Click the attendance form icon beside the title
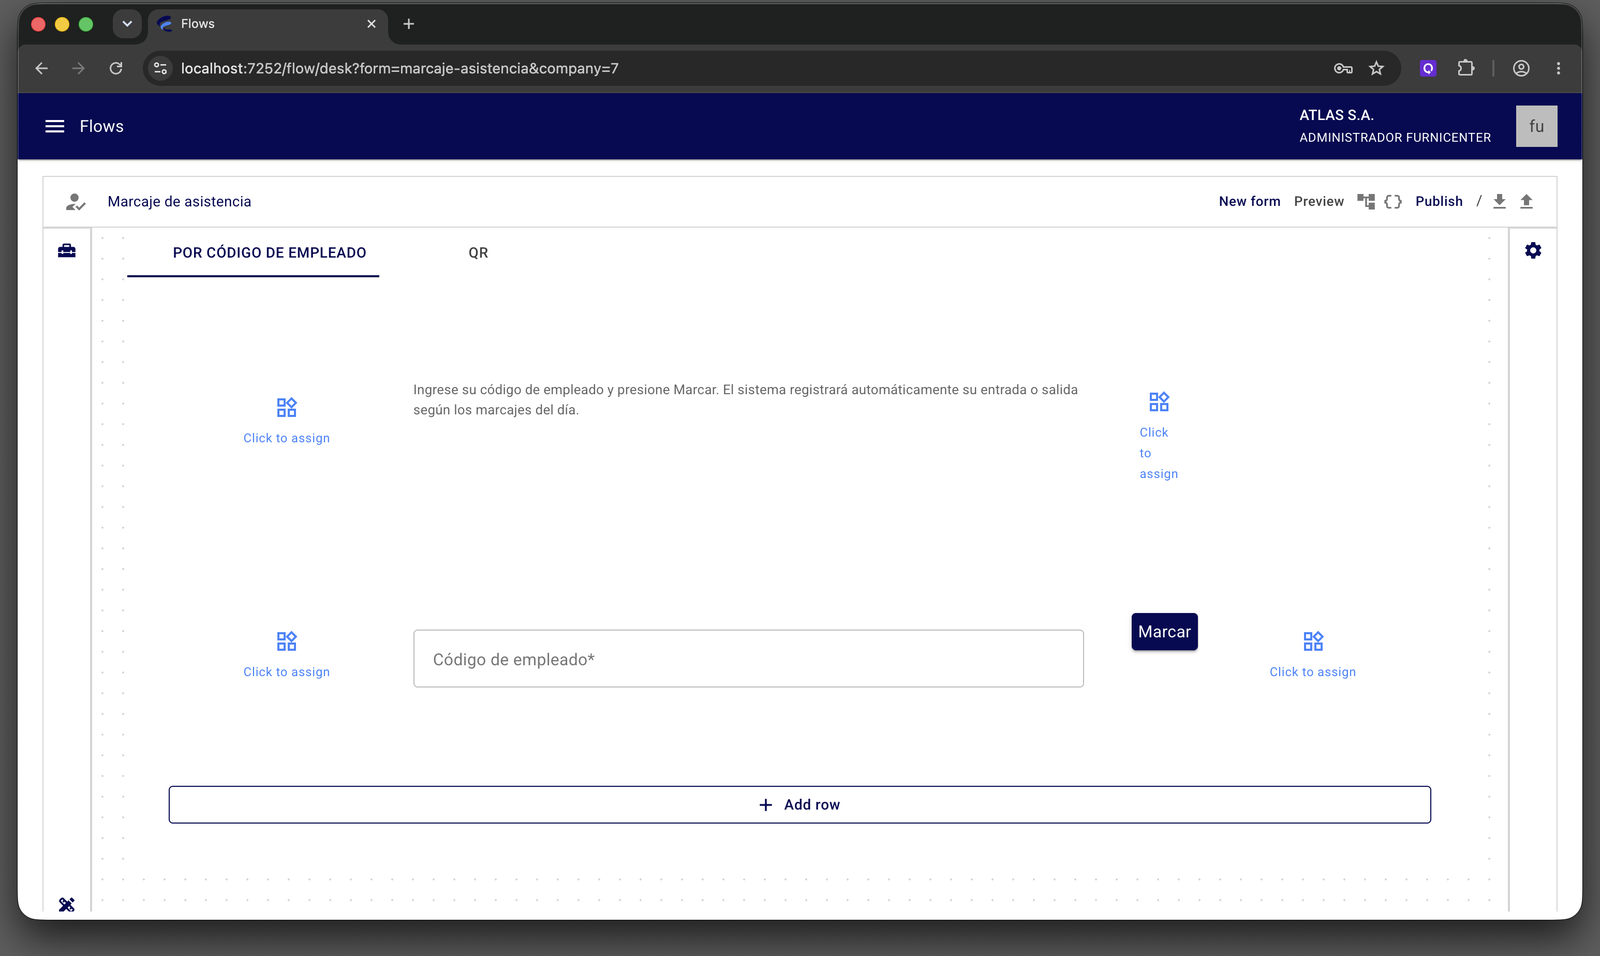The image size is (1600, 956). [75, 202]
